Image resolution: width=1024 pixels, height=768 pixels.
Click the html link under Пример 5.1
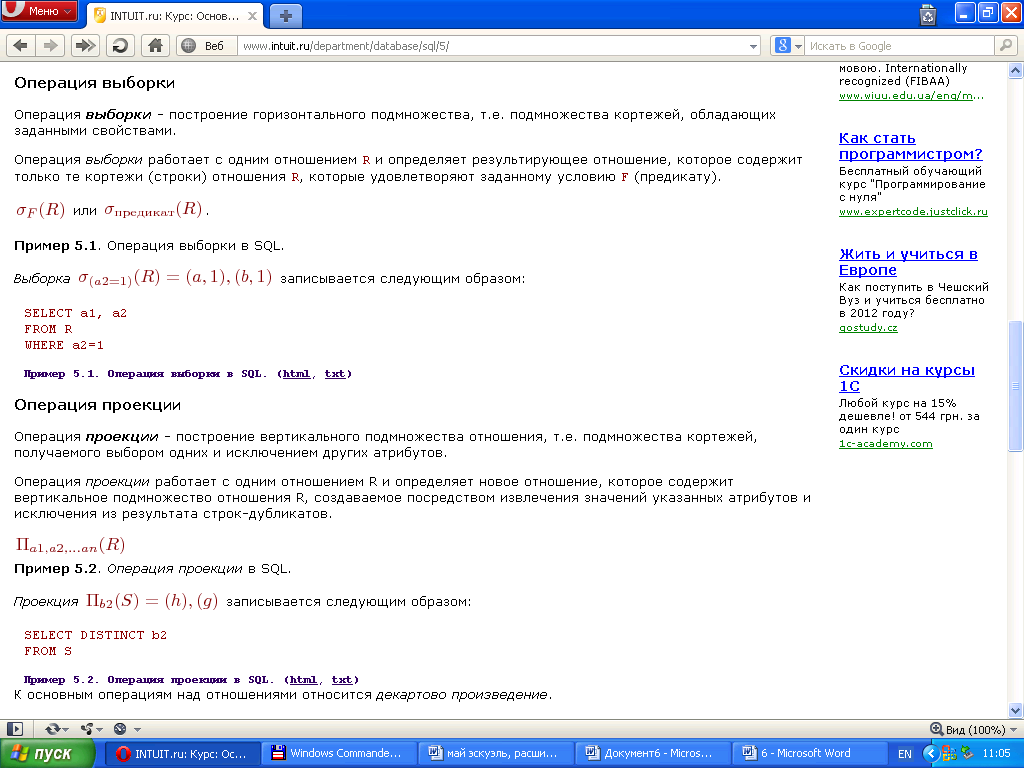(296, 373)
